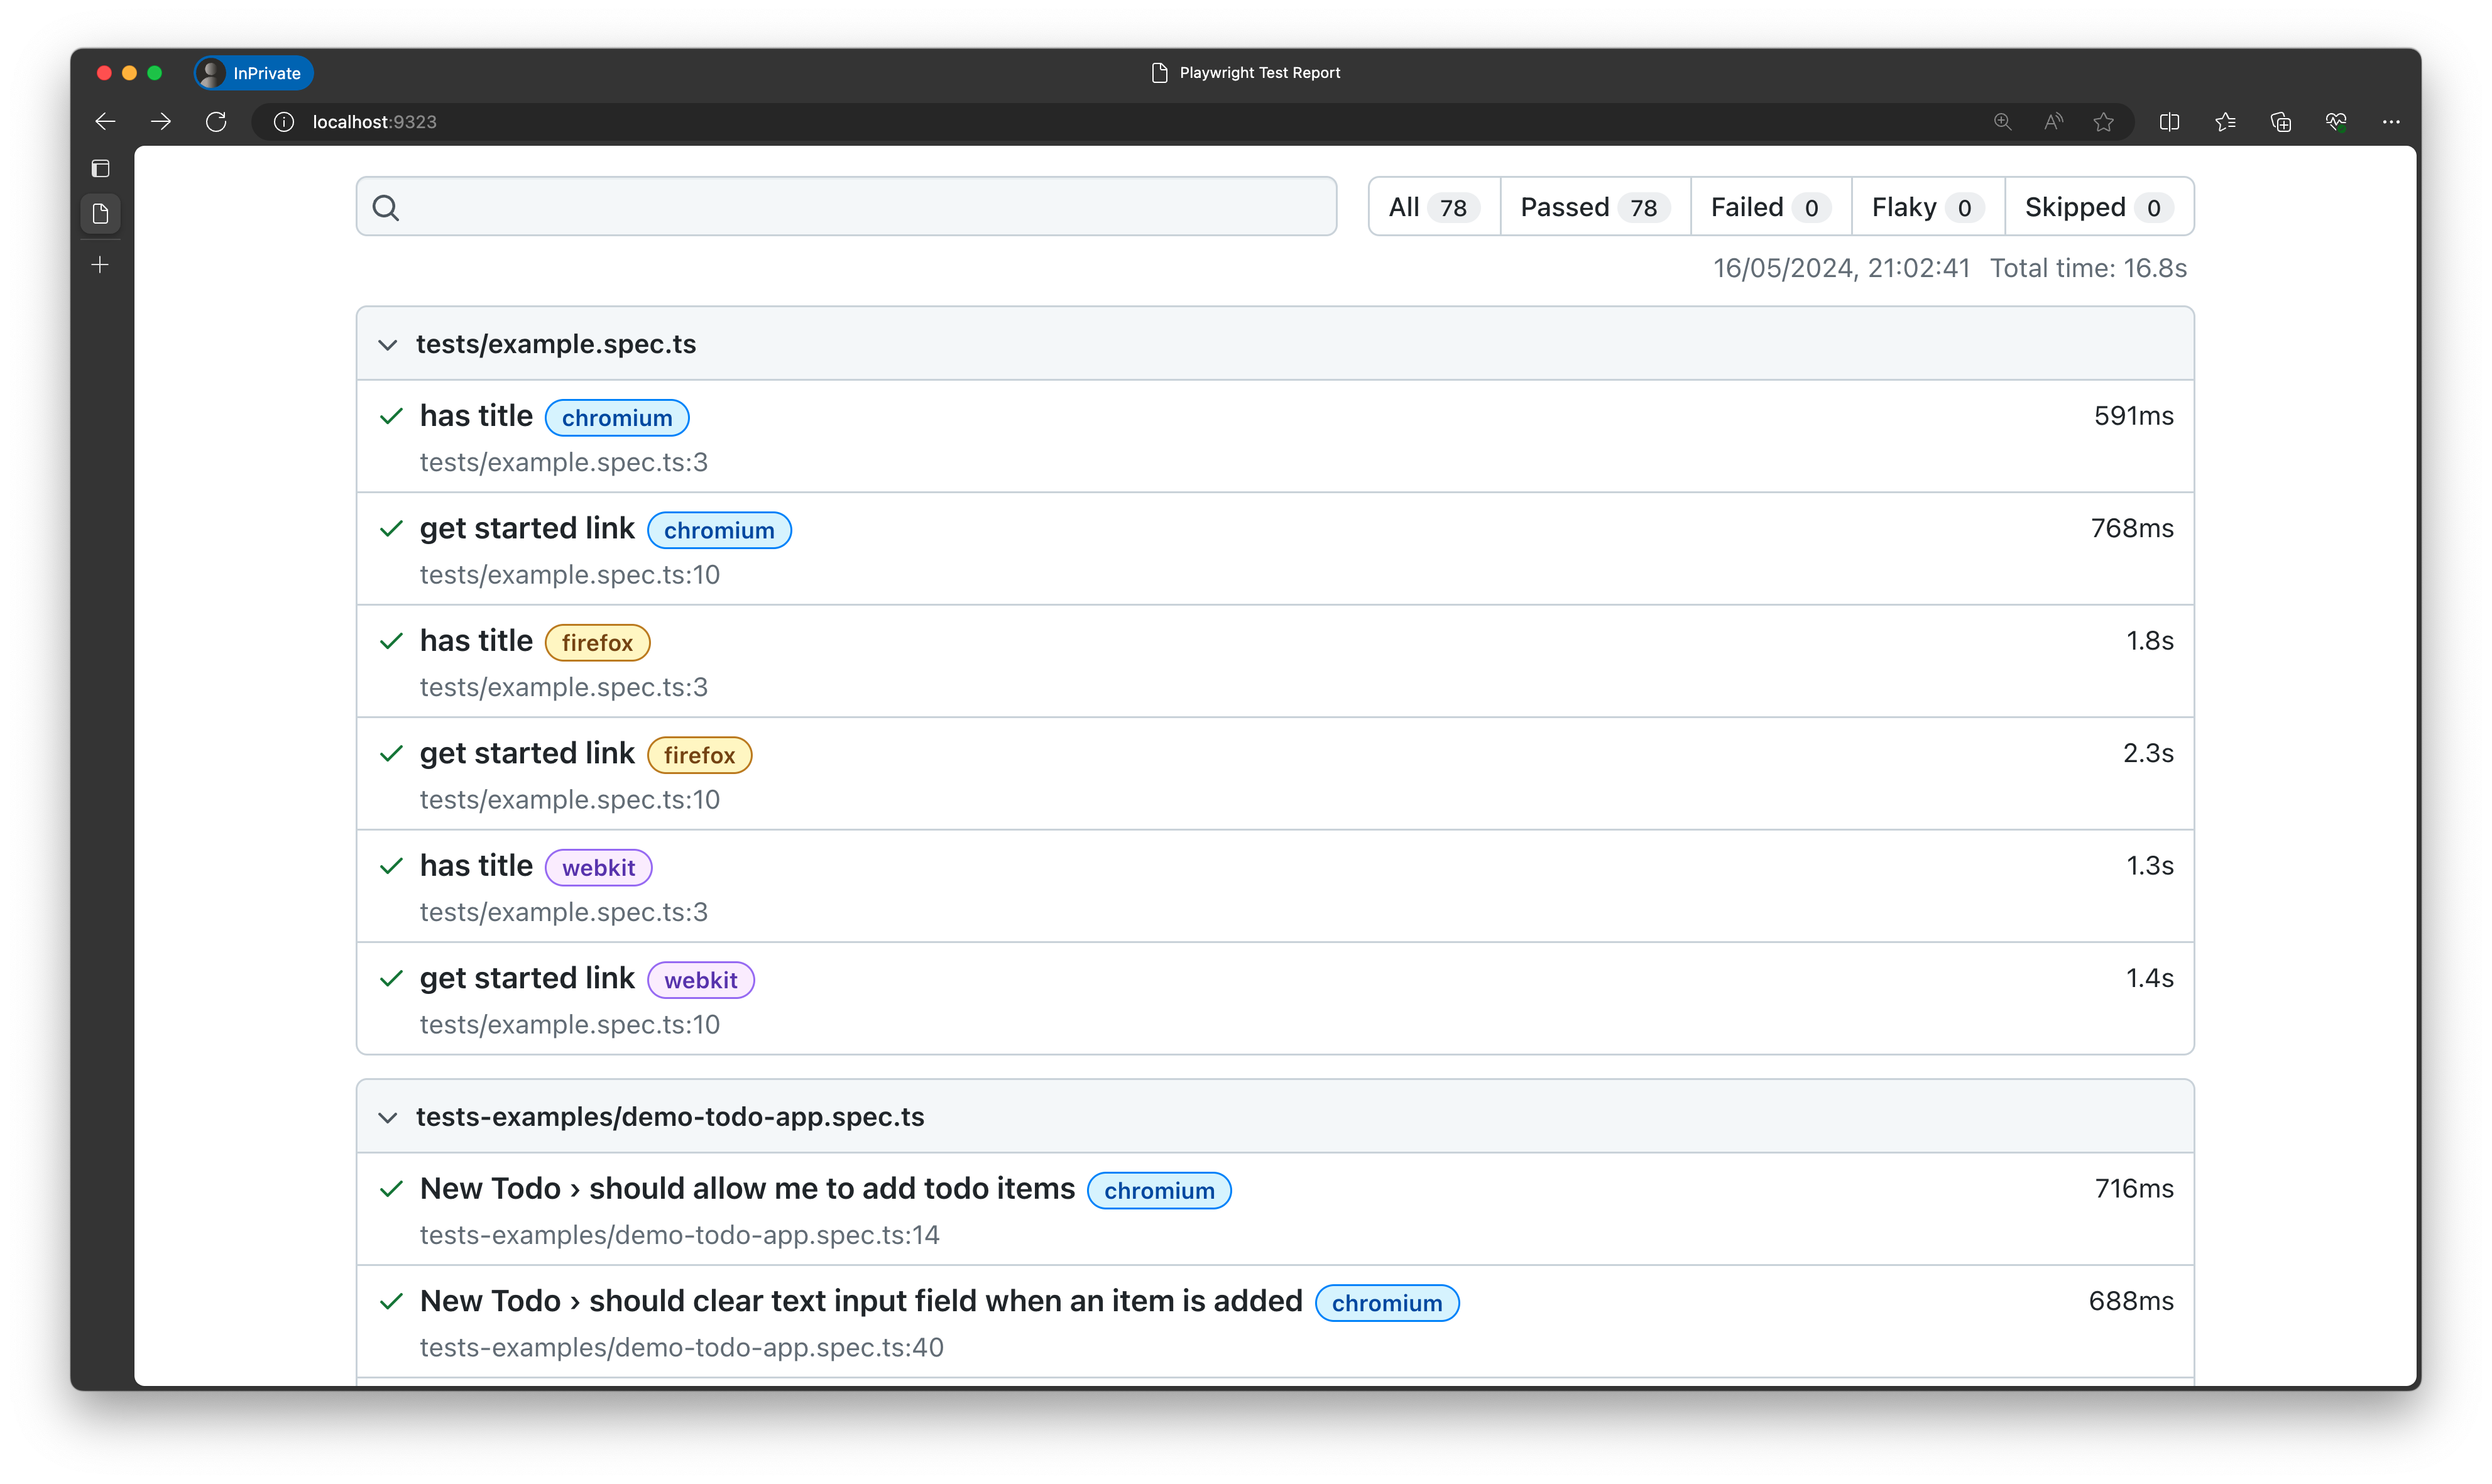Open the split screen icon
Viewport: 2492px width, 1484px height.
click(2169, 122)
